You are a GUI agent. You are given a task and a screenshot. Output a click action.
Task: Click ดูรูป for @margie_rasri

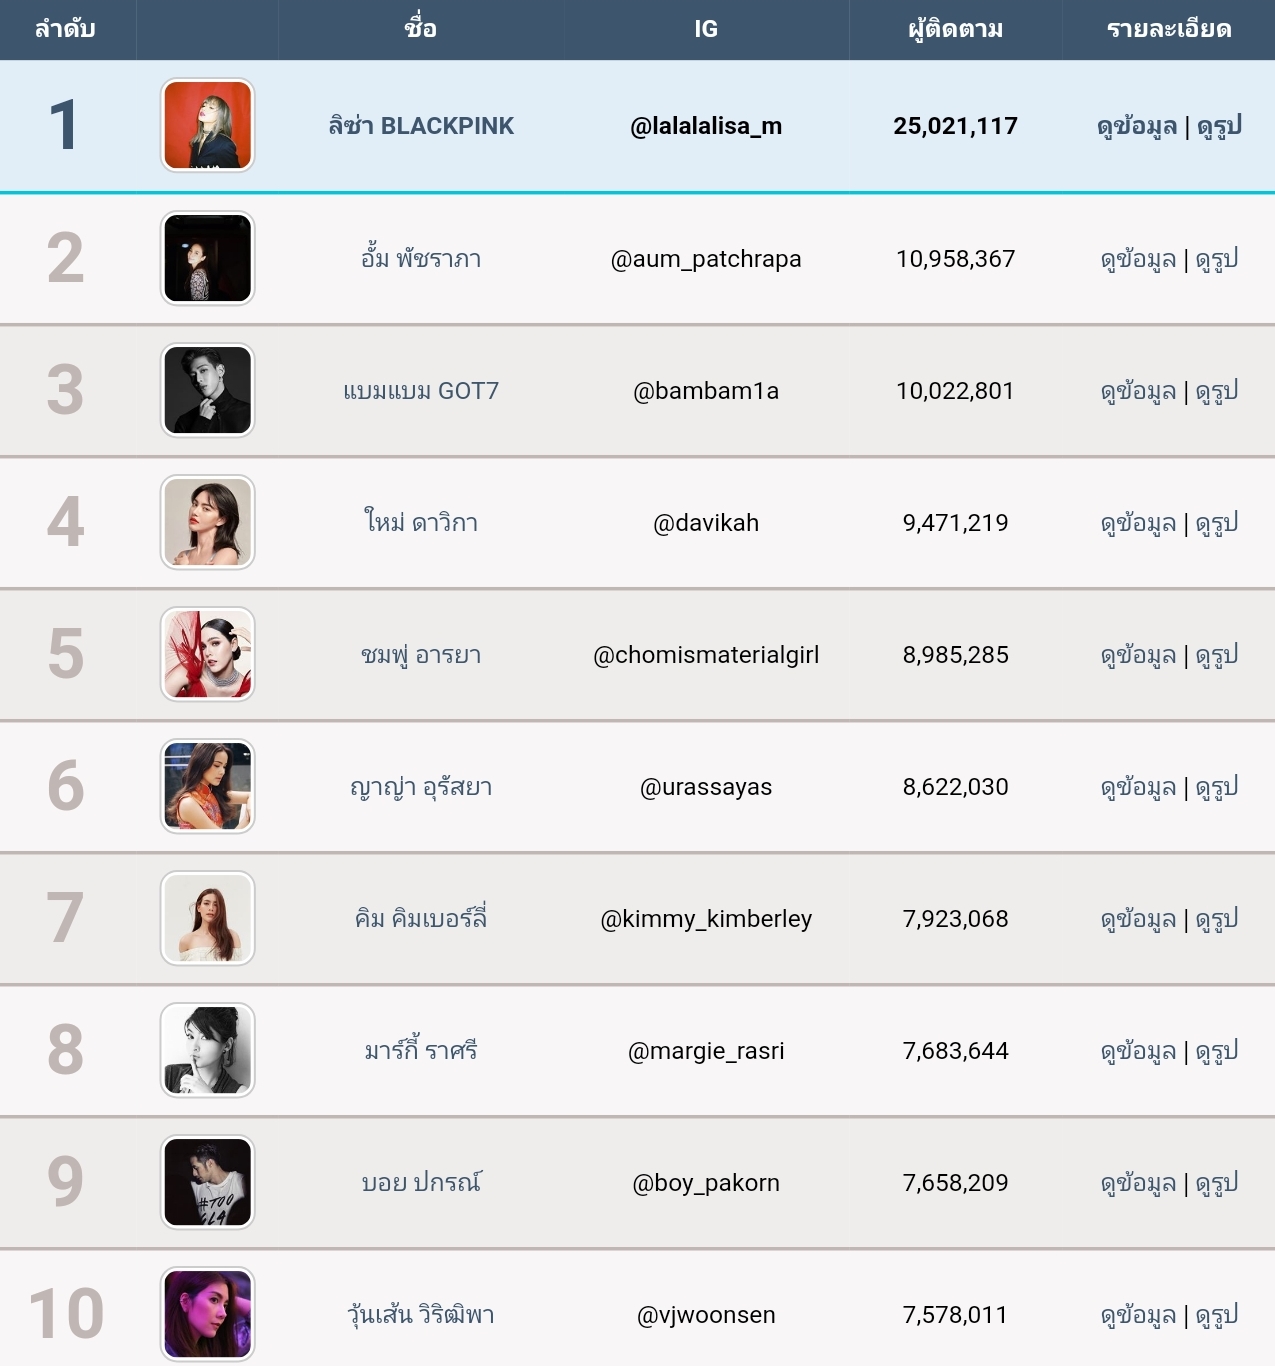pyautogui.click(x=1217, y=1051)
